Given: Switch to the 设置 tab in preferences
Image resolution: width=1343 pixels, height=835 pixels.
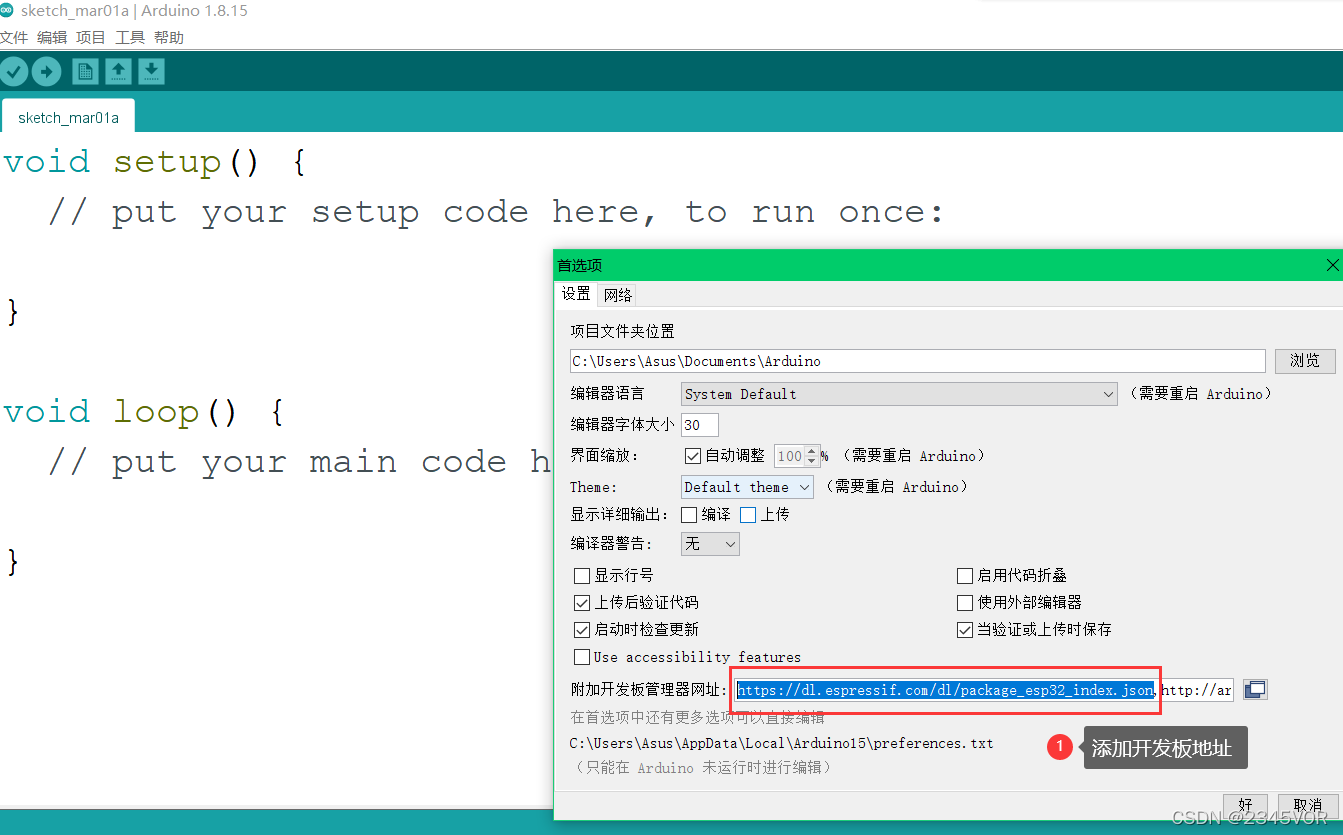Looking at the screenshot, I should (x=576, y=294).
